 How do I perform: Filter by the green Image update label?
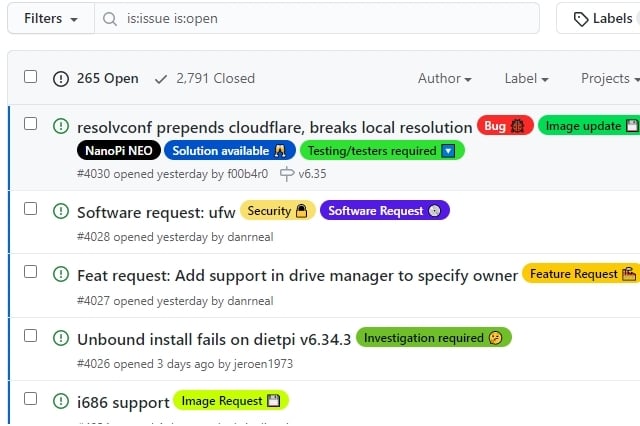tap(589, 126)
